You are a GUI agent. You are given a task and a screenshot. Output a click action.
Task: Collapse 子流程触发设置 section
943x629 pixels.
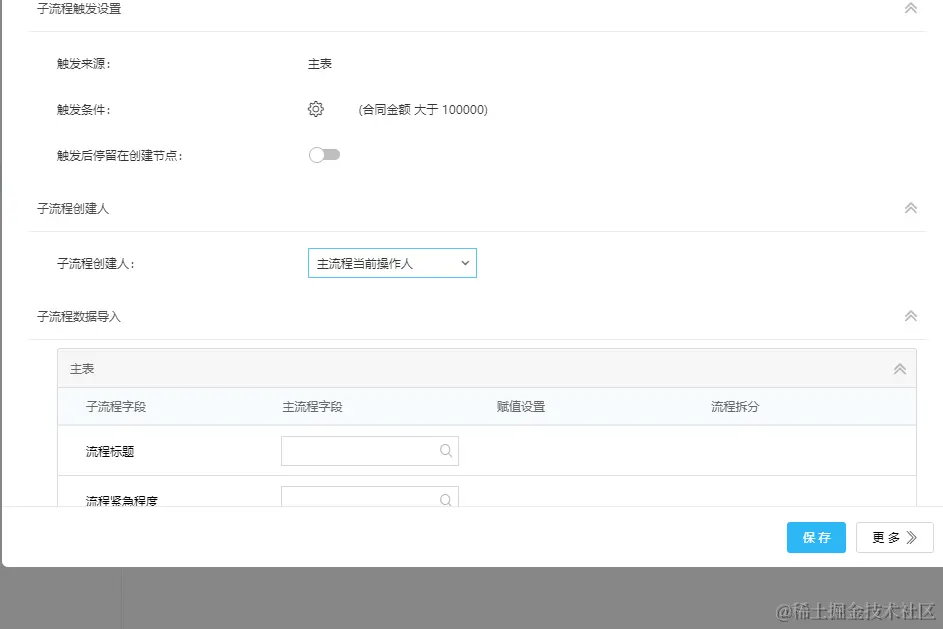coord(911,8)
